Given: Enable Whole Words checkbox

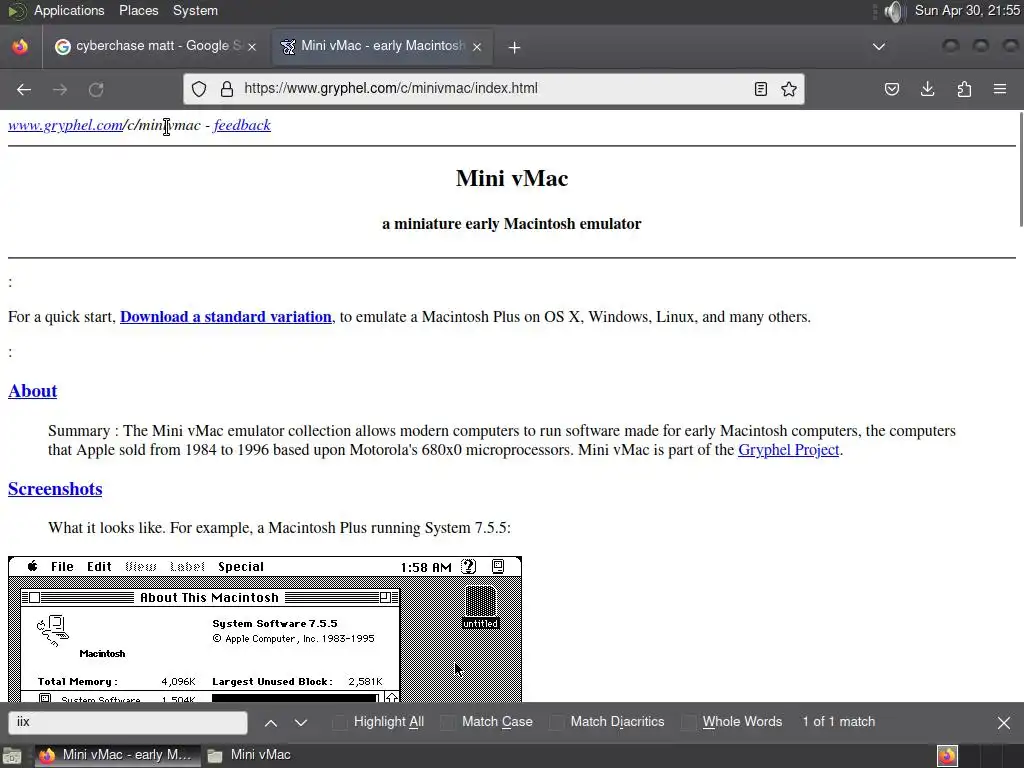Looking at the screenshot, I should (688, 722).
